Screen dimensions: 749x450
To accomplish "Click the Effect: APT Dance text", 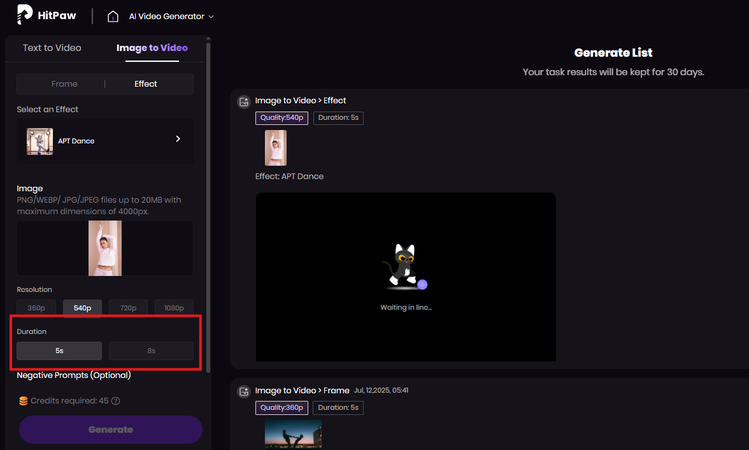I will tap(289, 176).
